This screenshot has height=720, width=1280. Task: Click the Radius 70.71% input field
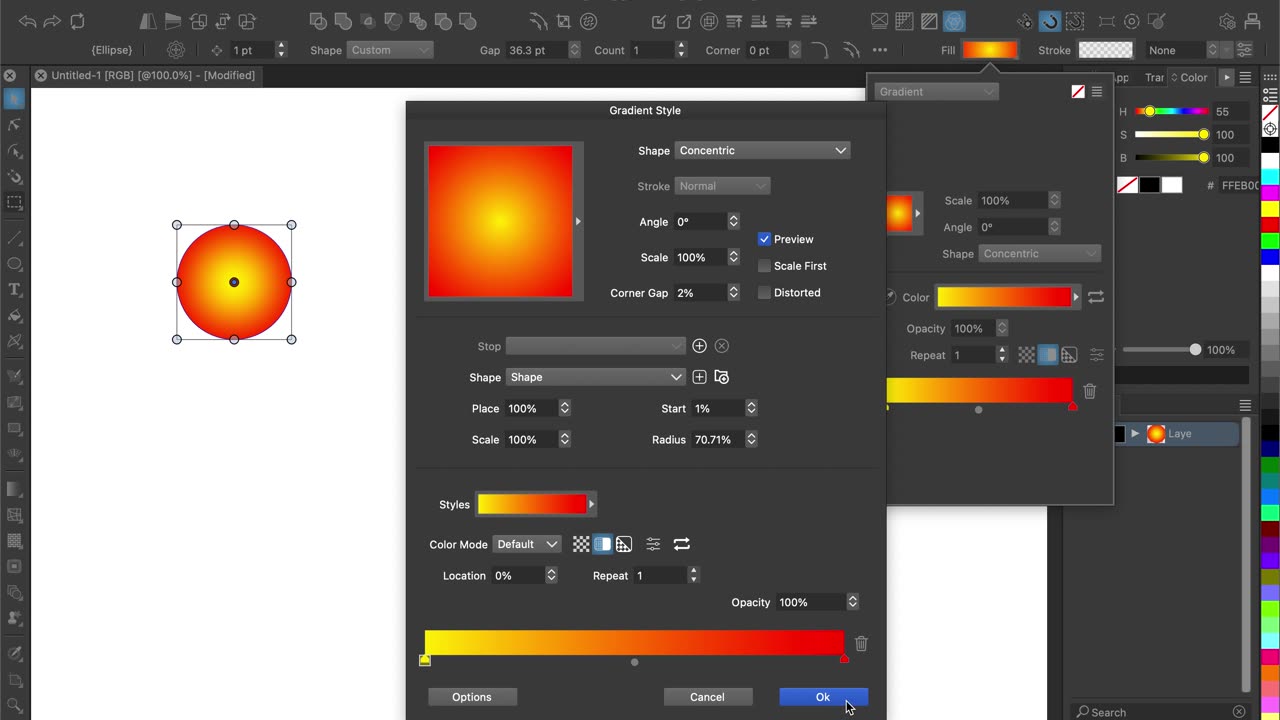click(x=717, y=440)
